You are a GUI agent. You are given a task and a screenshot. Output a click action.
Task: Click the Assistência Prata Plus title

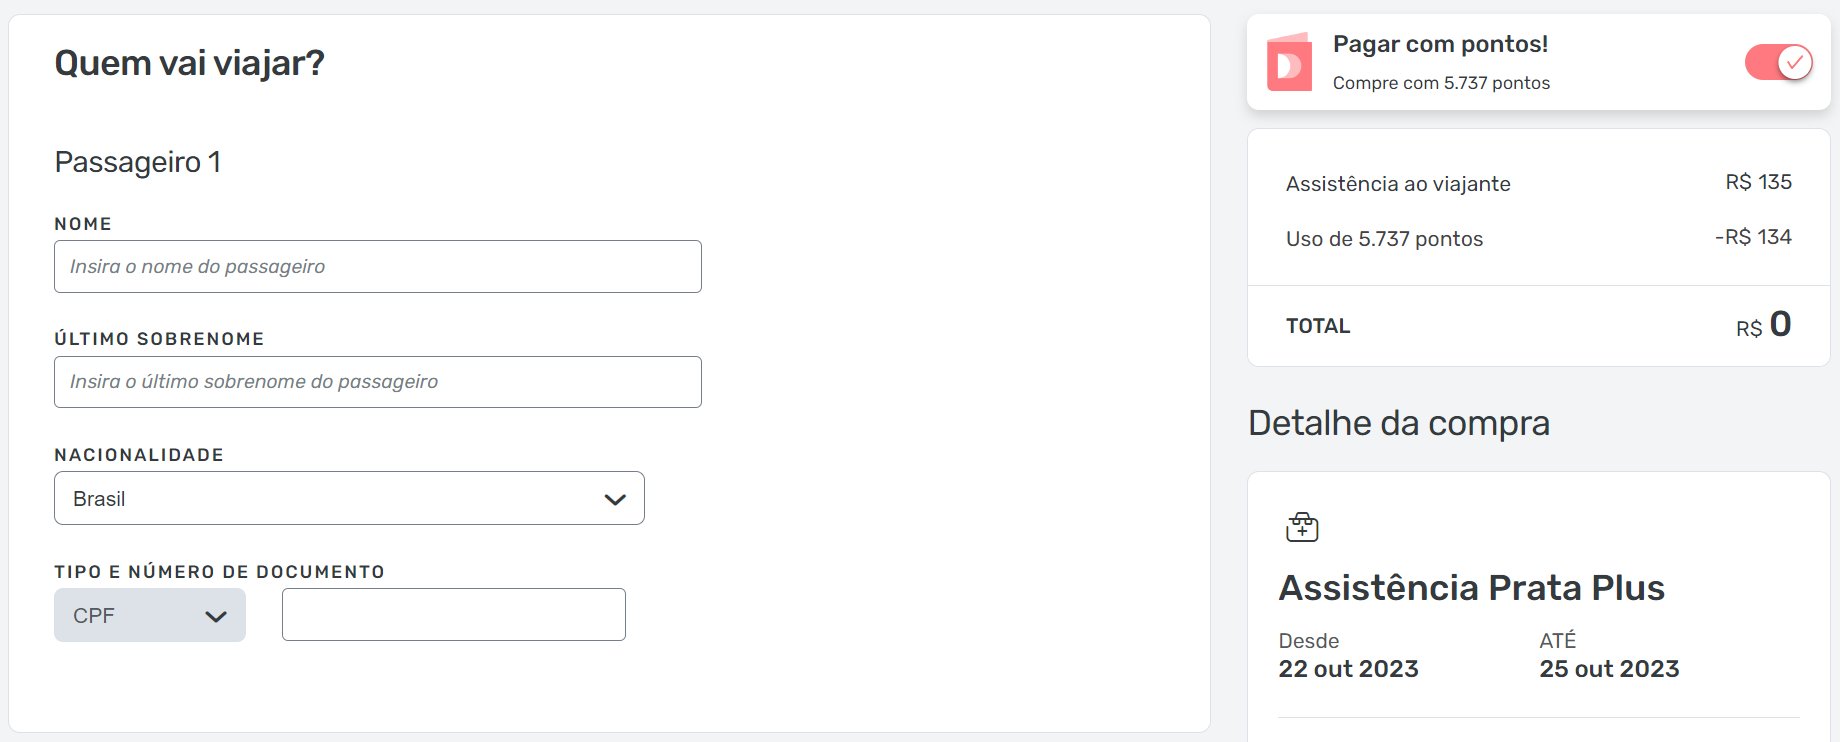[1471, 588]
